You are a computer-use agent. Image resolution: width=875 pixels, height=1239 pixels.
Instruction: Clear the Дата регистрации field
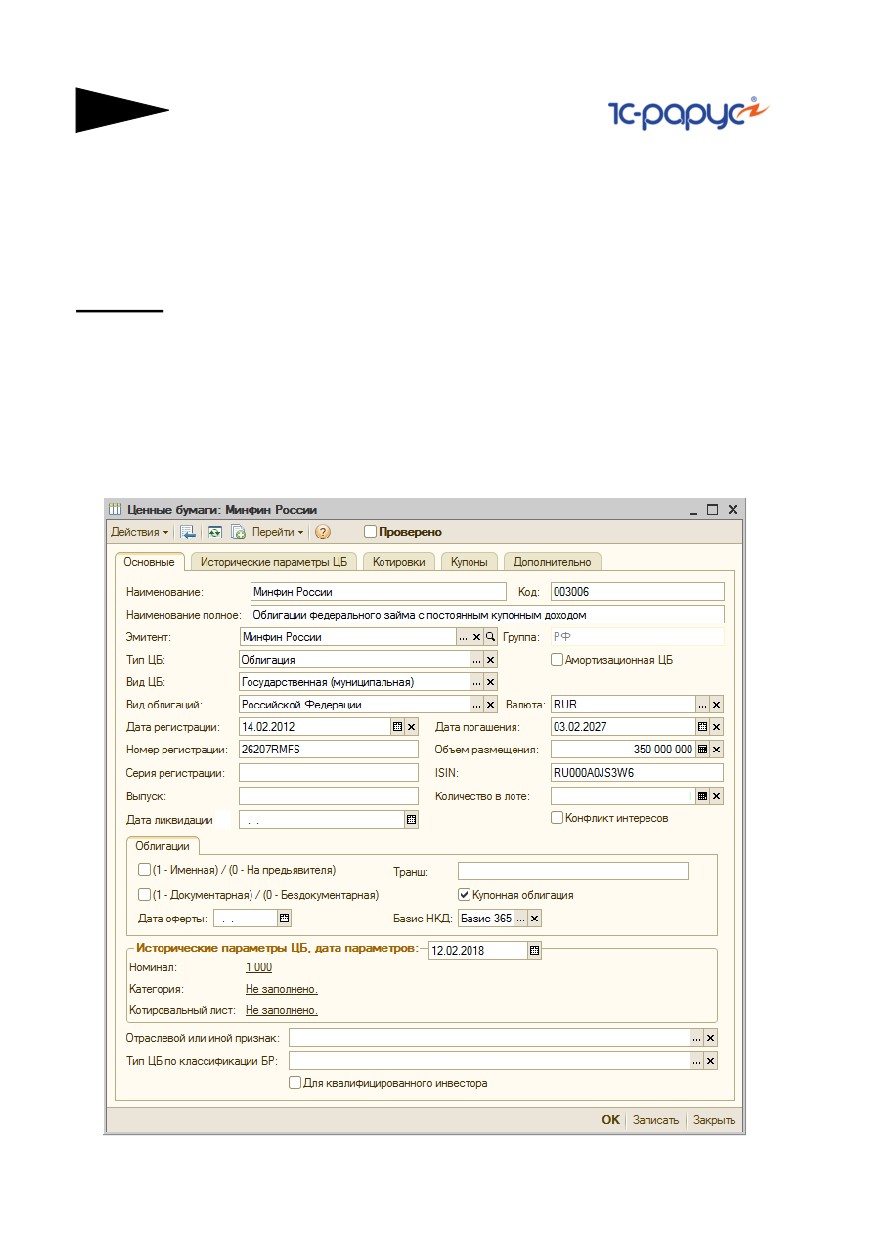coord(411,727)
